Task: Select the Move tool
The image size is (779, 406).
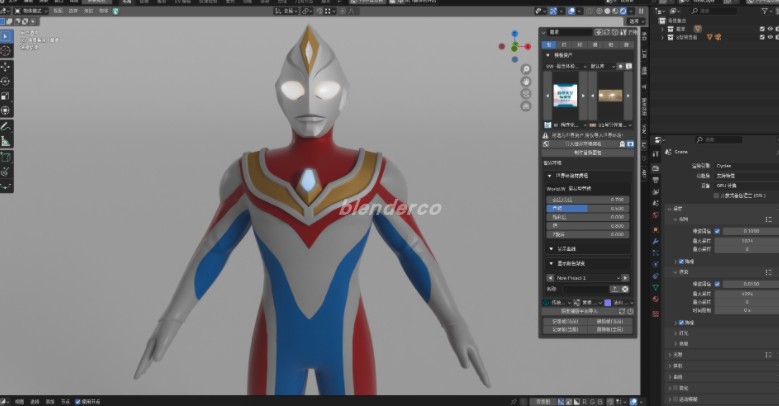Action: [x=5, y=67]
